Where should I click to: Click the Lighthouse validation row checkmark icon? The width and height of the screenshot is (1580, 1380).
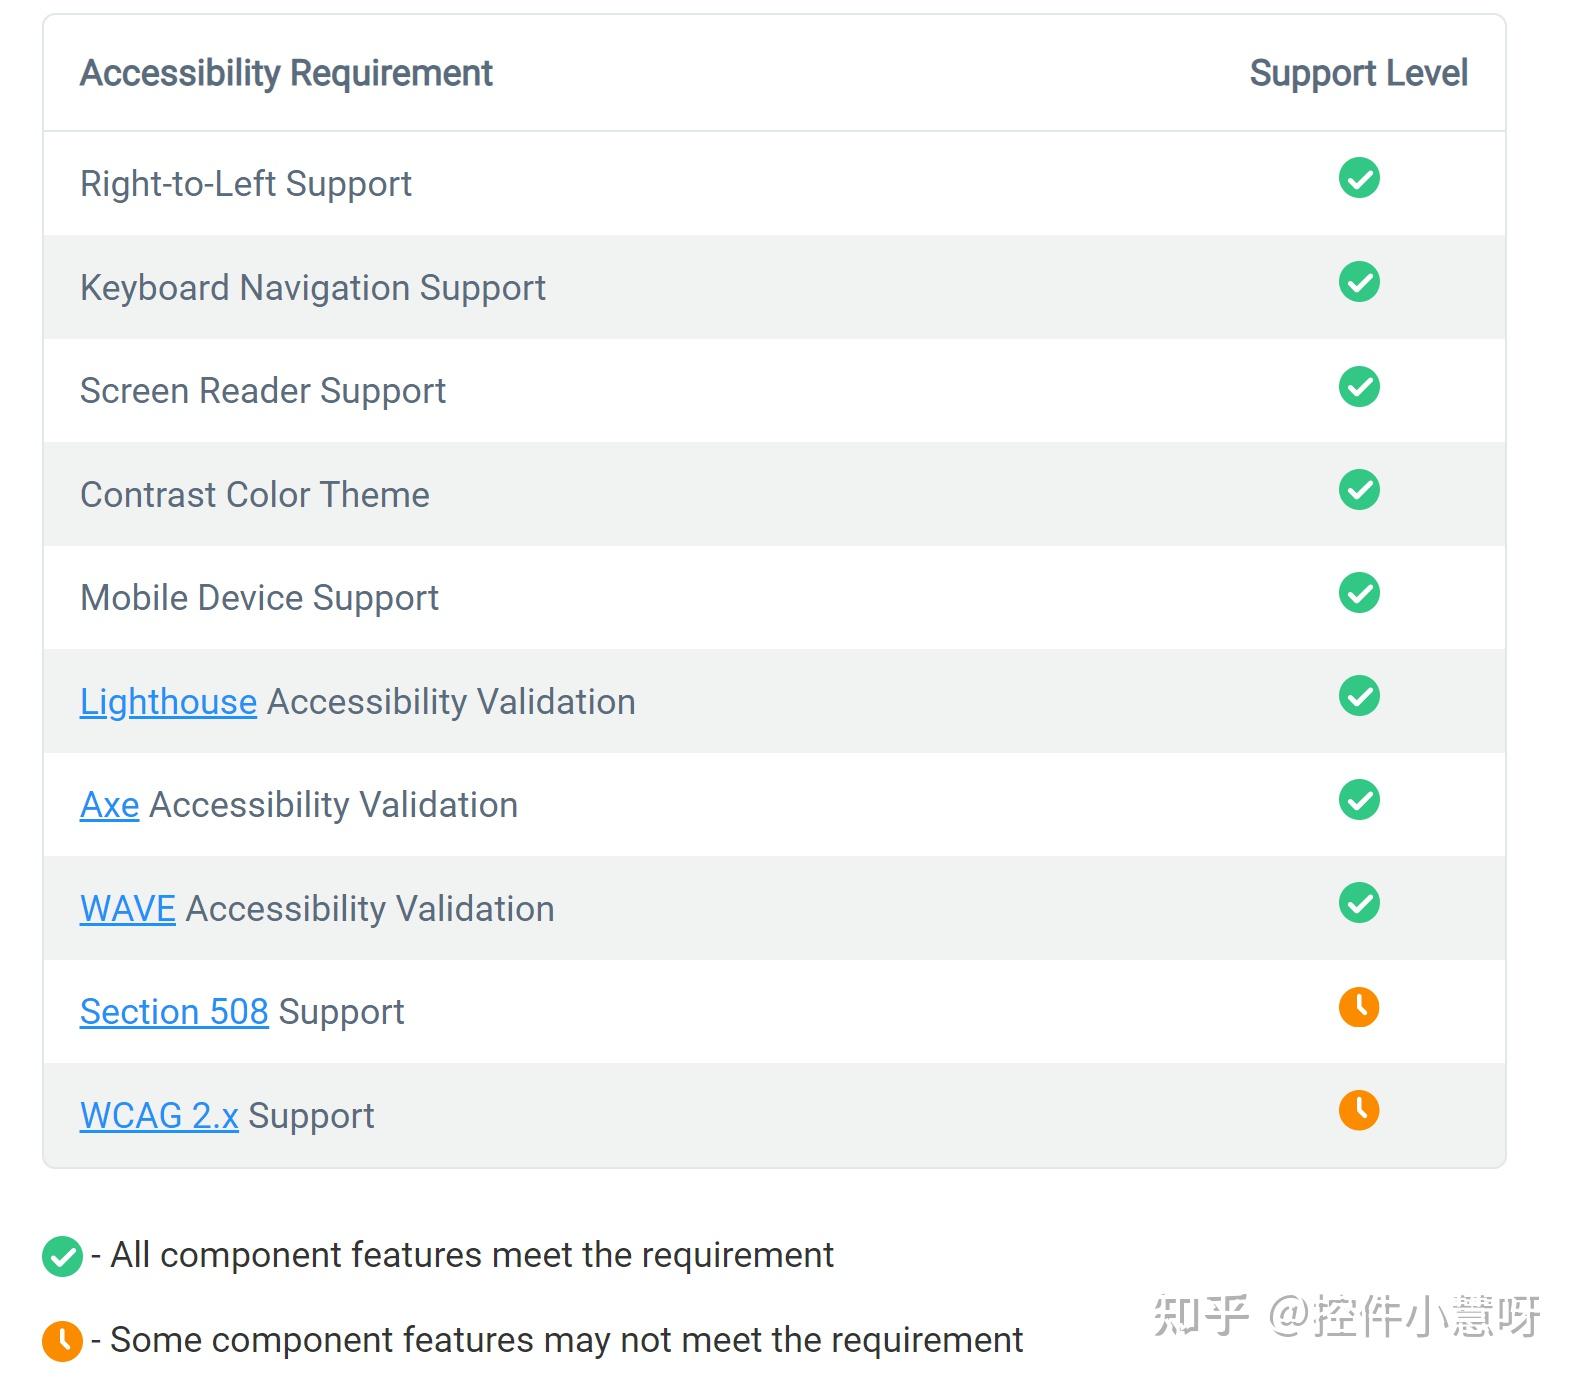click(1358, 696)
